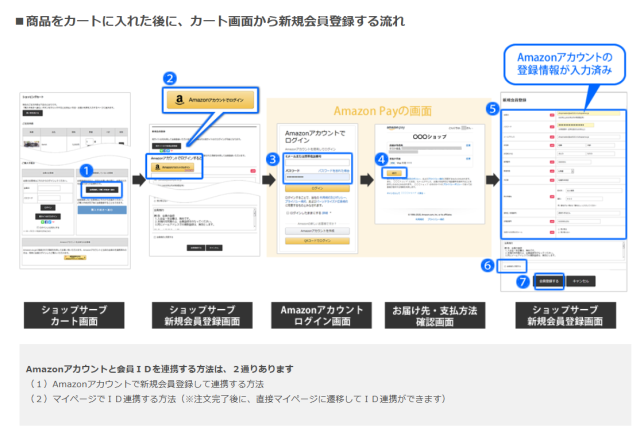This screenshot has width=640, height=432.
Task: Click the line （１）Amazonアカウントで新規会員登録して連携する方法
Action: coord(146,384)
